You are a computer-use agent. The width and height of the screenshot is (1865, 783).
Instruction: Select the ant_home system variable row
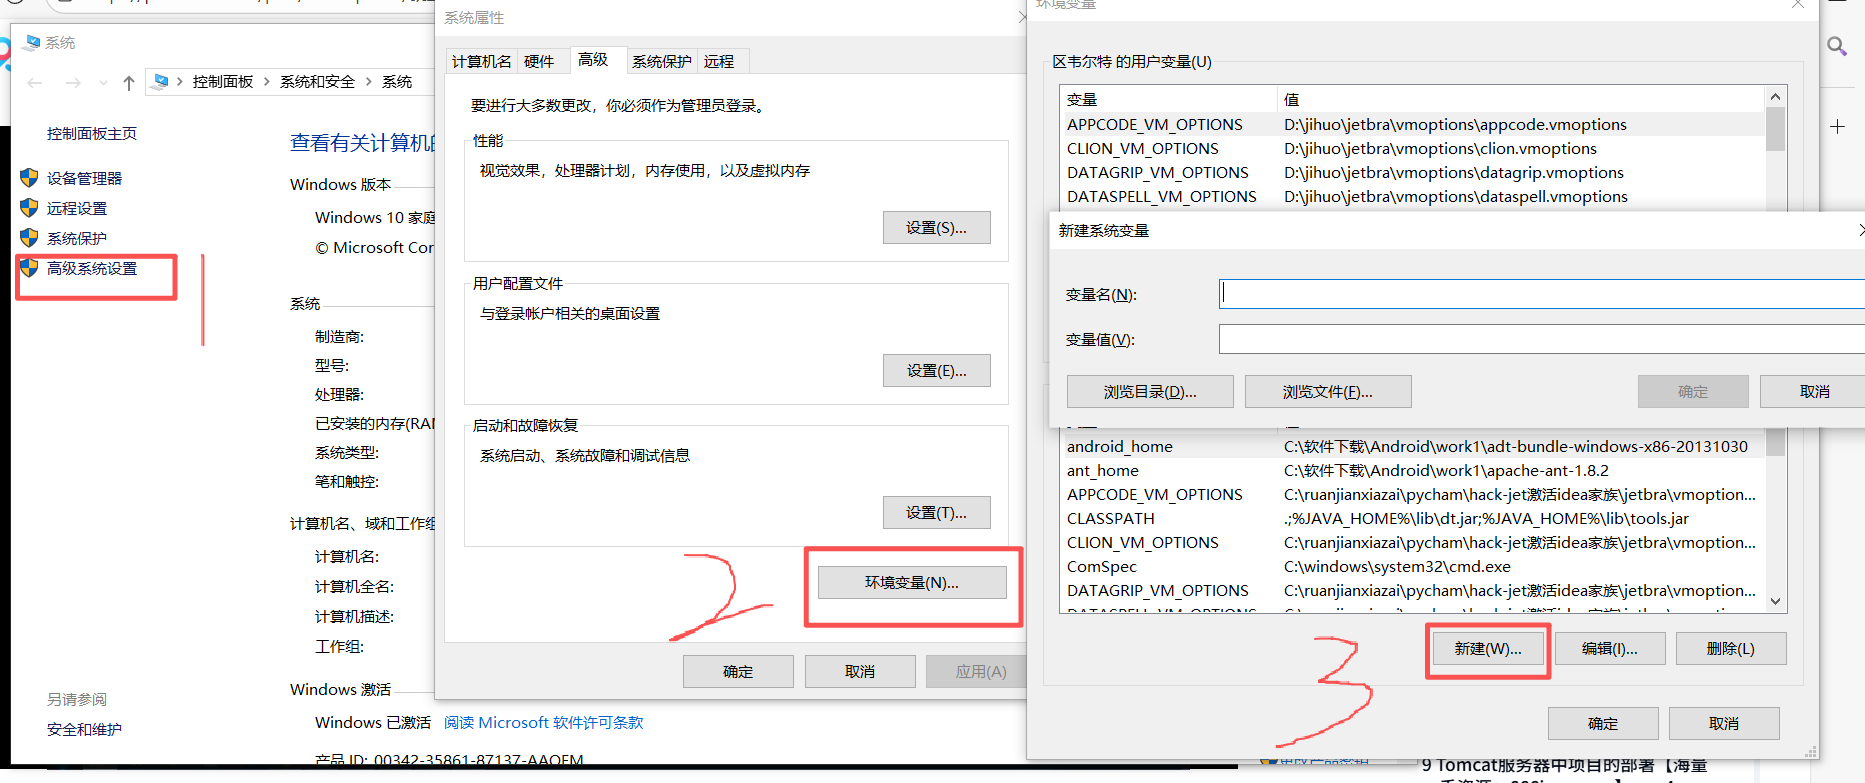coord(1414,470)
